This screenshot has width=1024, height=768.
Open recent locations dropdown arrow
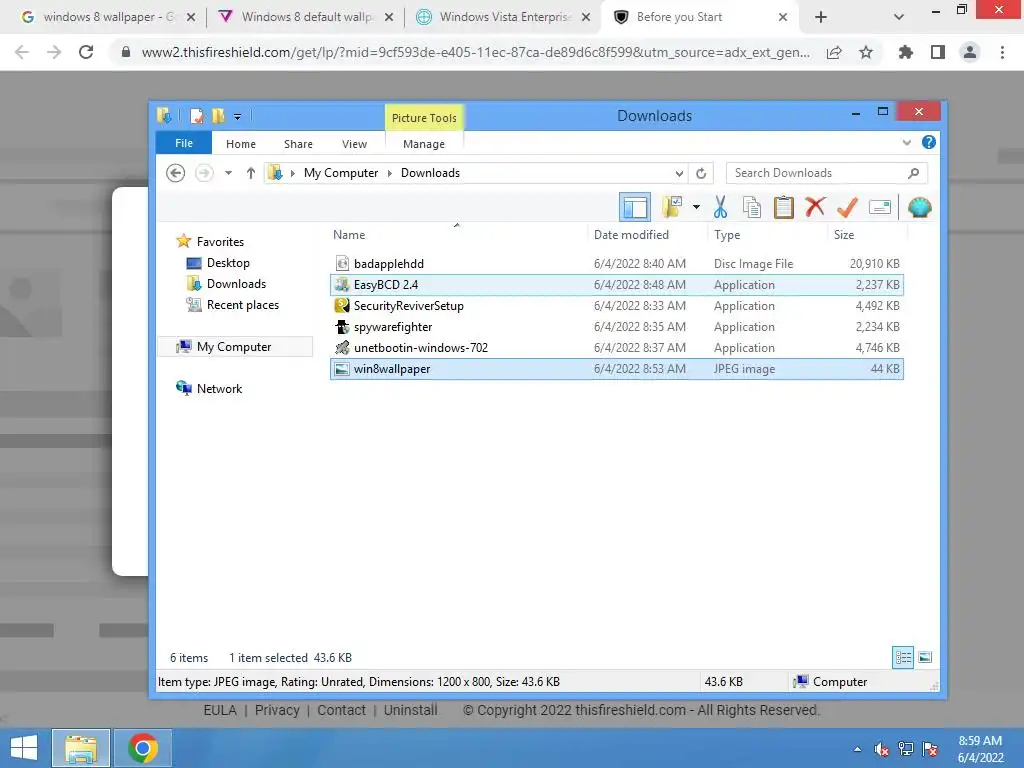228,173
